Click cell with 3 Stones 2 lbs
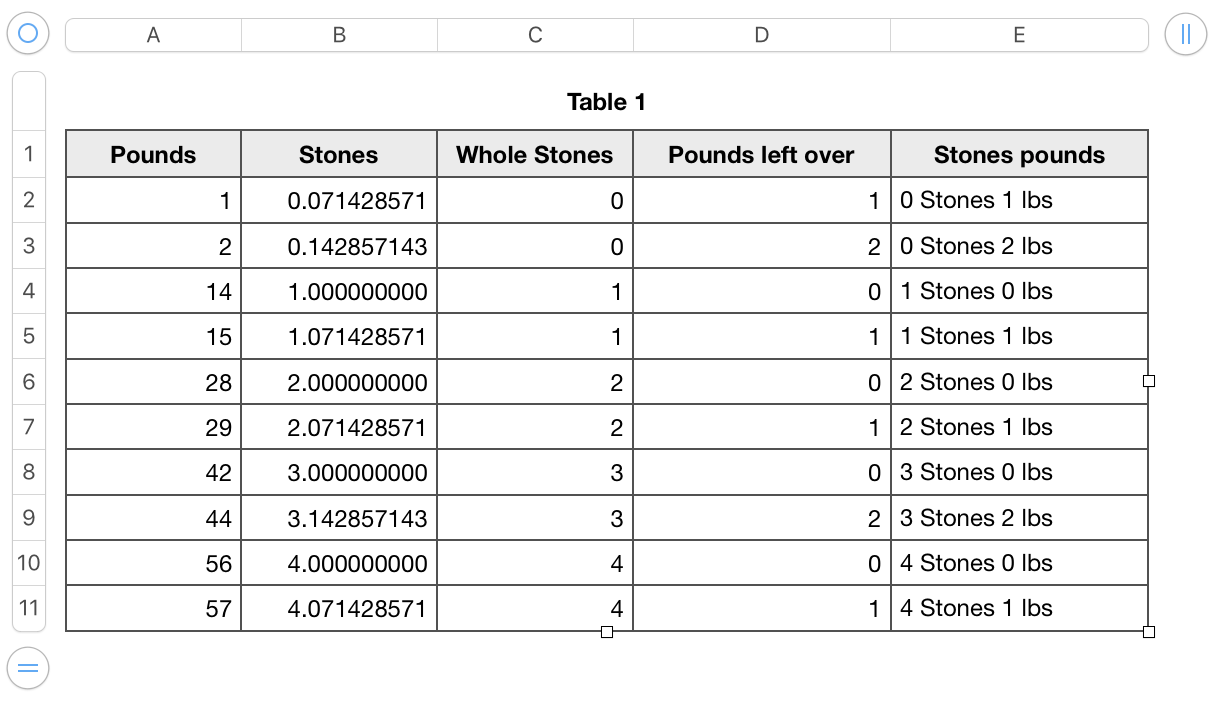Image resolution: width=1218 pixels, height=712 pixels. (x=1019, y=518)
